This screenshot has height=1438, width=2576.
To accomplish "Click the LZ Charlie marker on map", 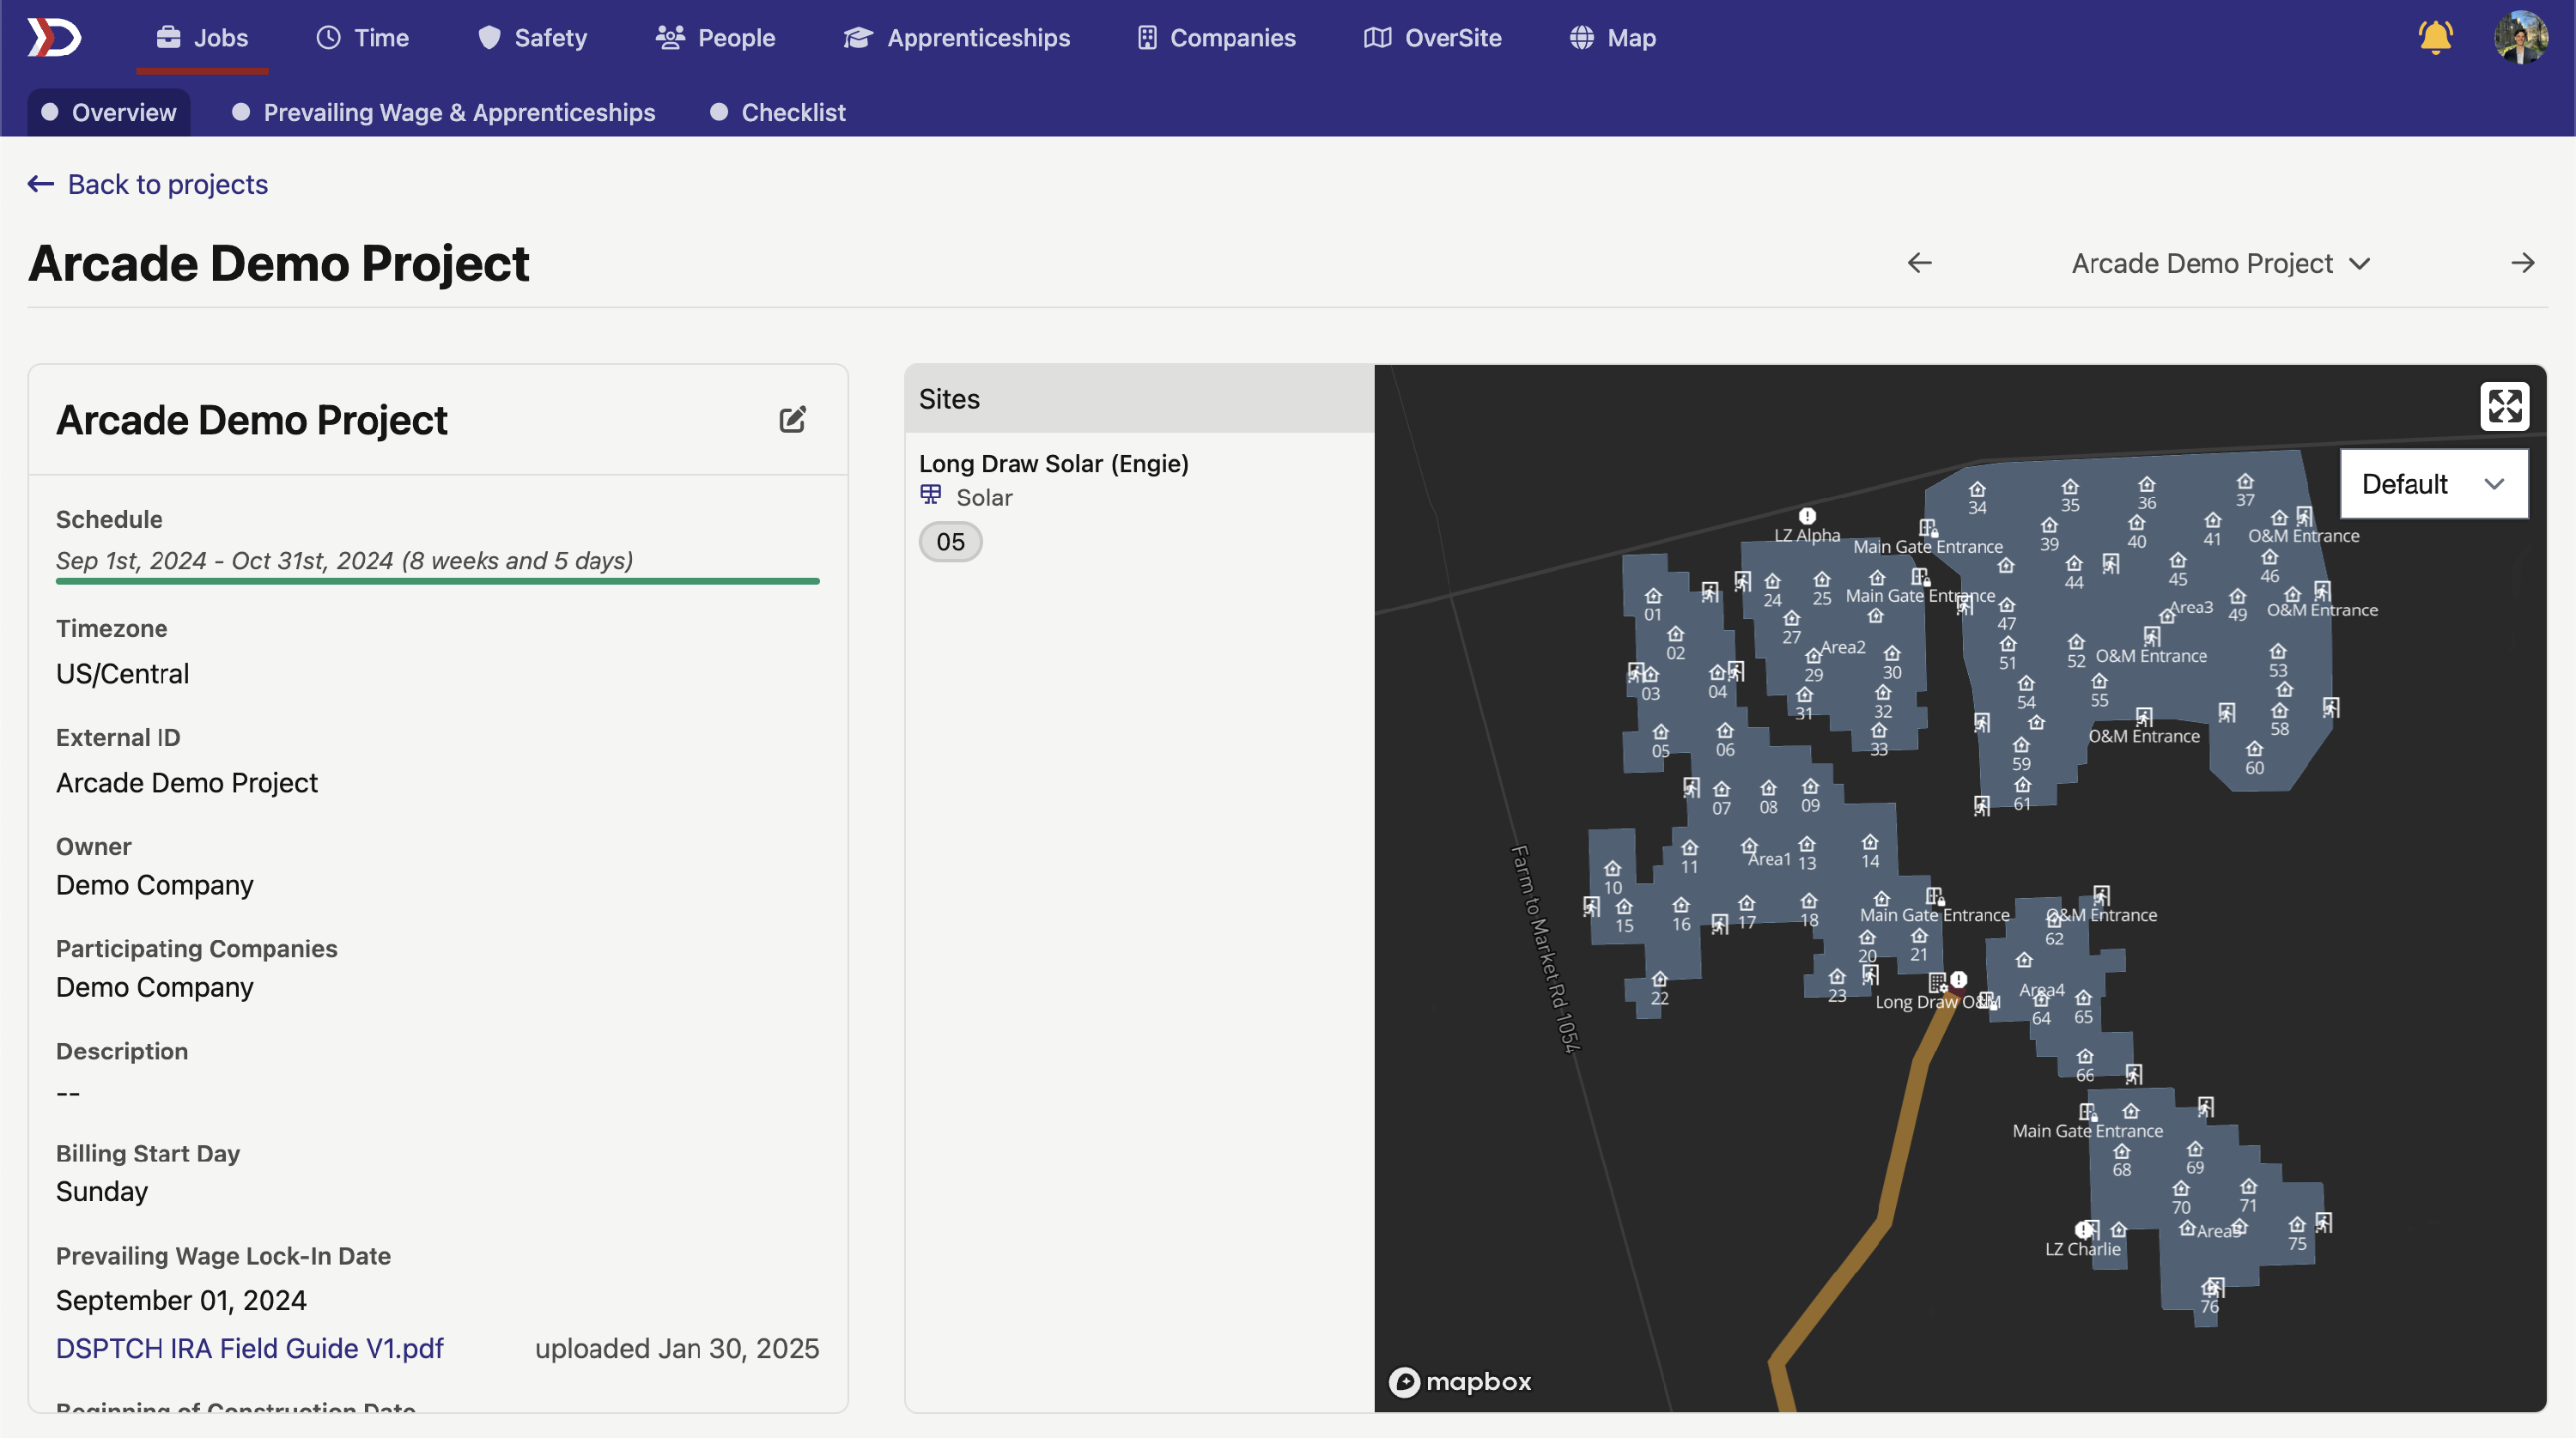I will pyautogui.click(x=2084, y=1229).
